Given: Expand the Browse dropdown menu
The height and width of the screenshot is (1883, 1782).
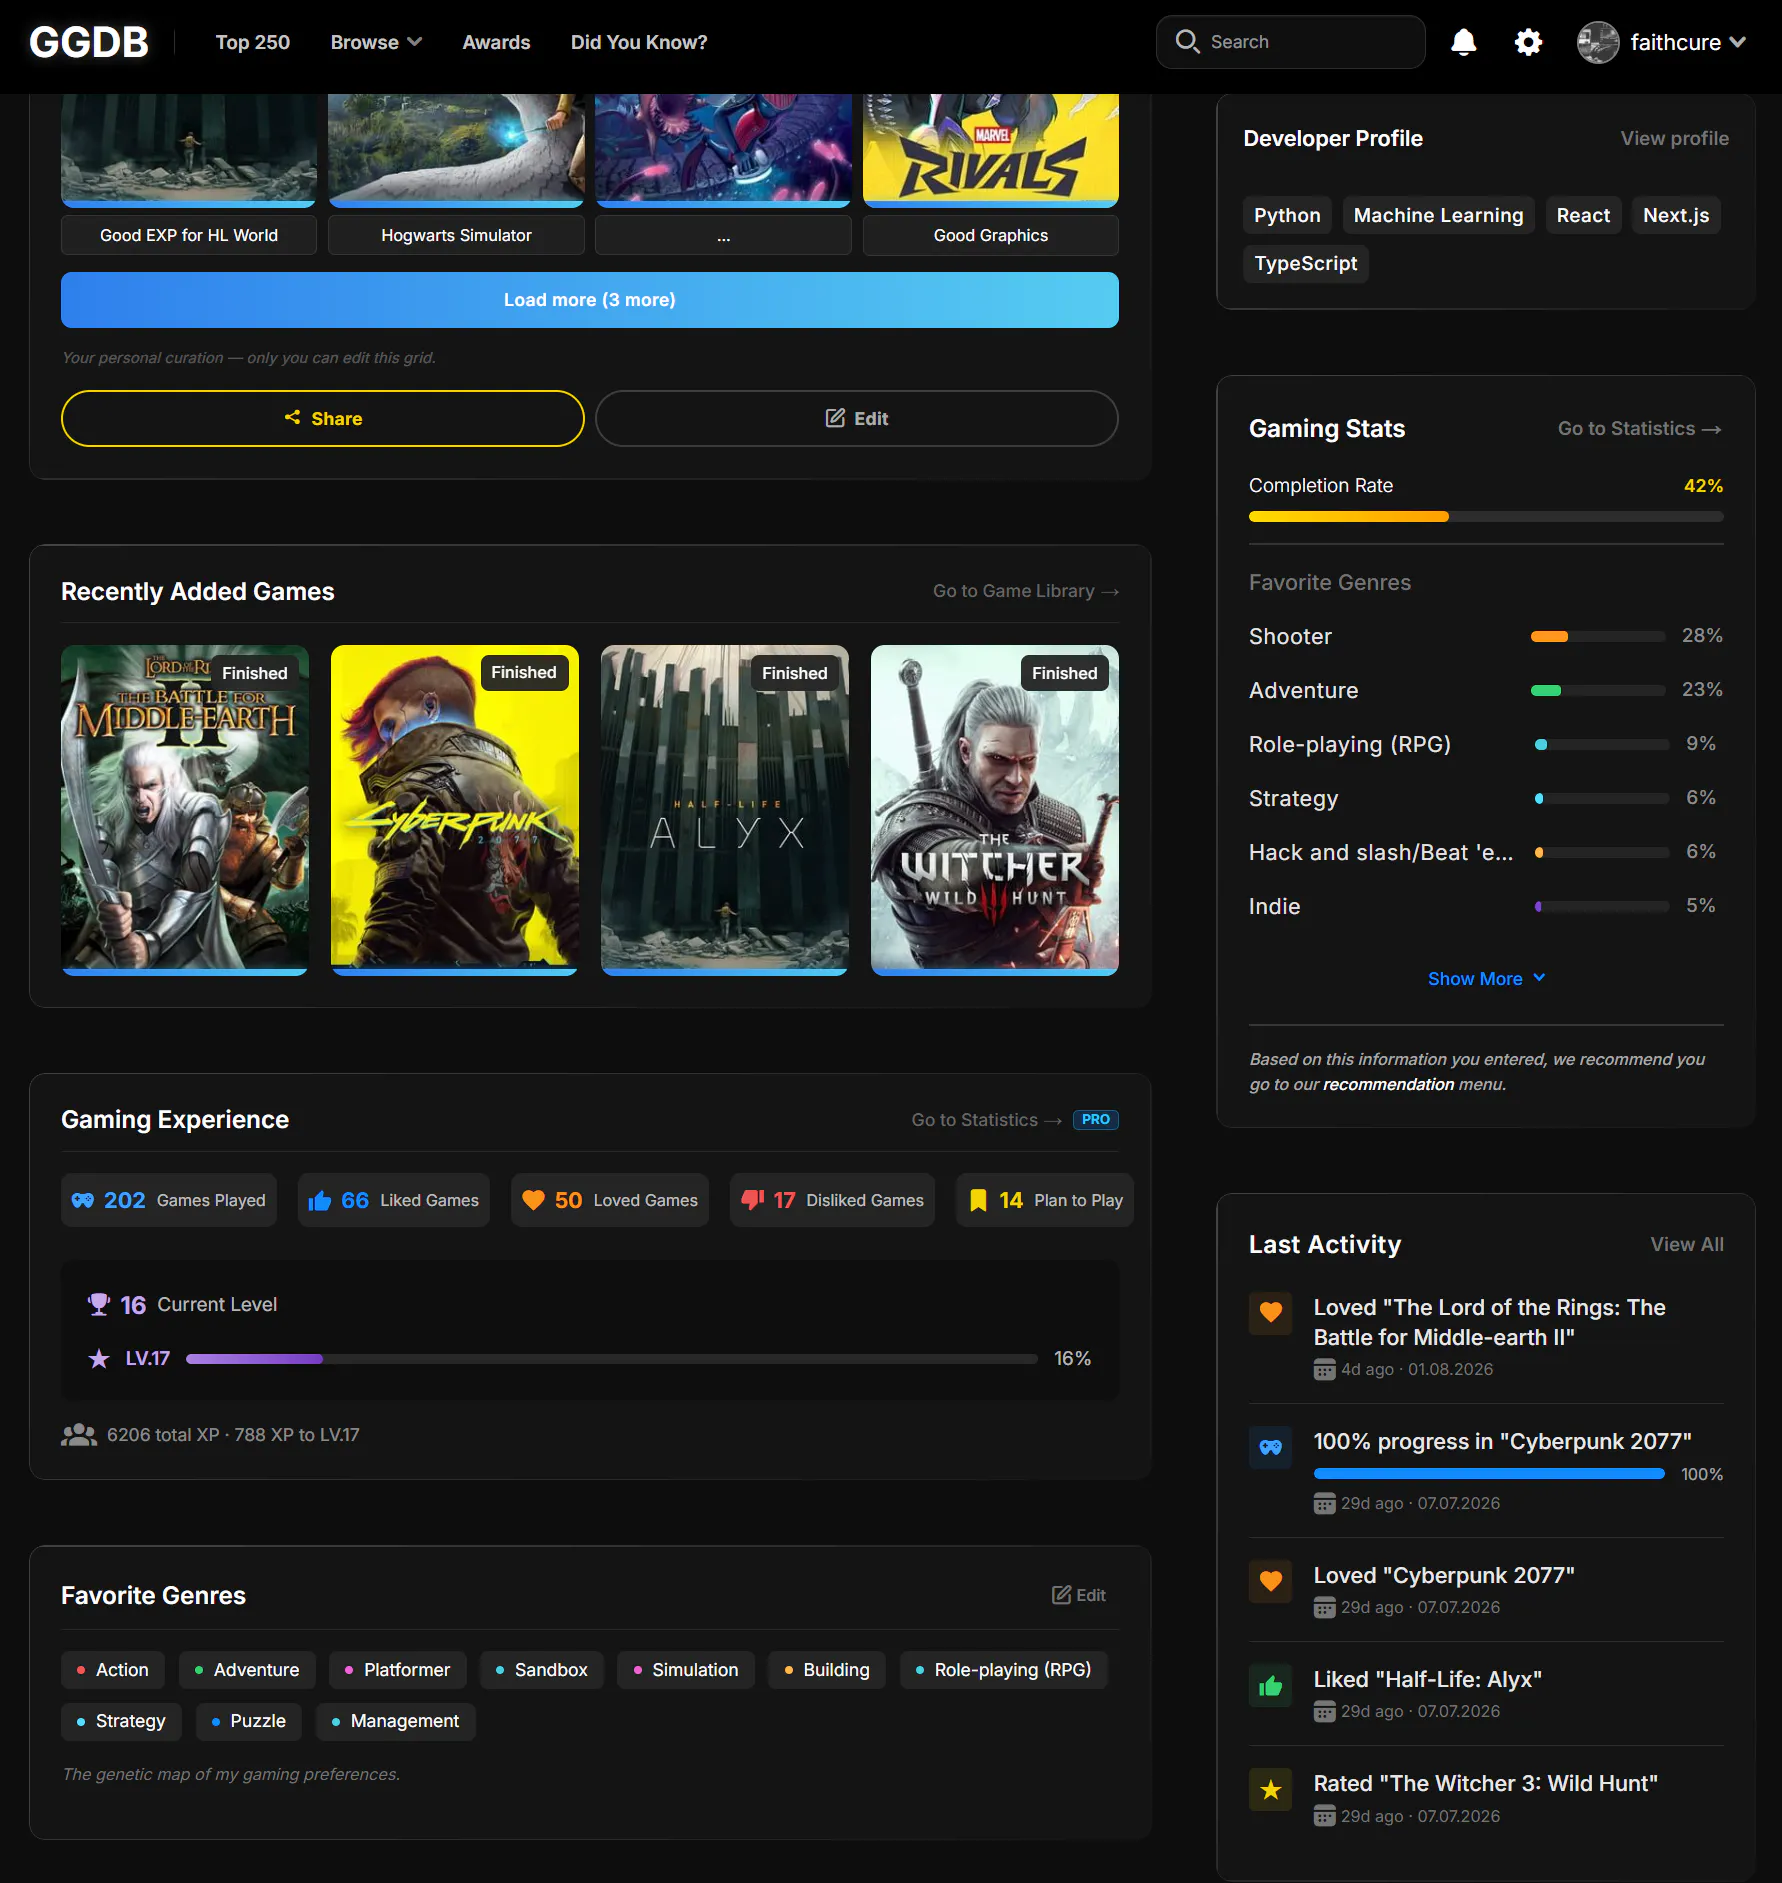Looking at the screenshot, I should [376, 42].
